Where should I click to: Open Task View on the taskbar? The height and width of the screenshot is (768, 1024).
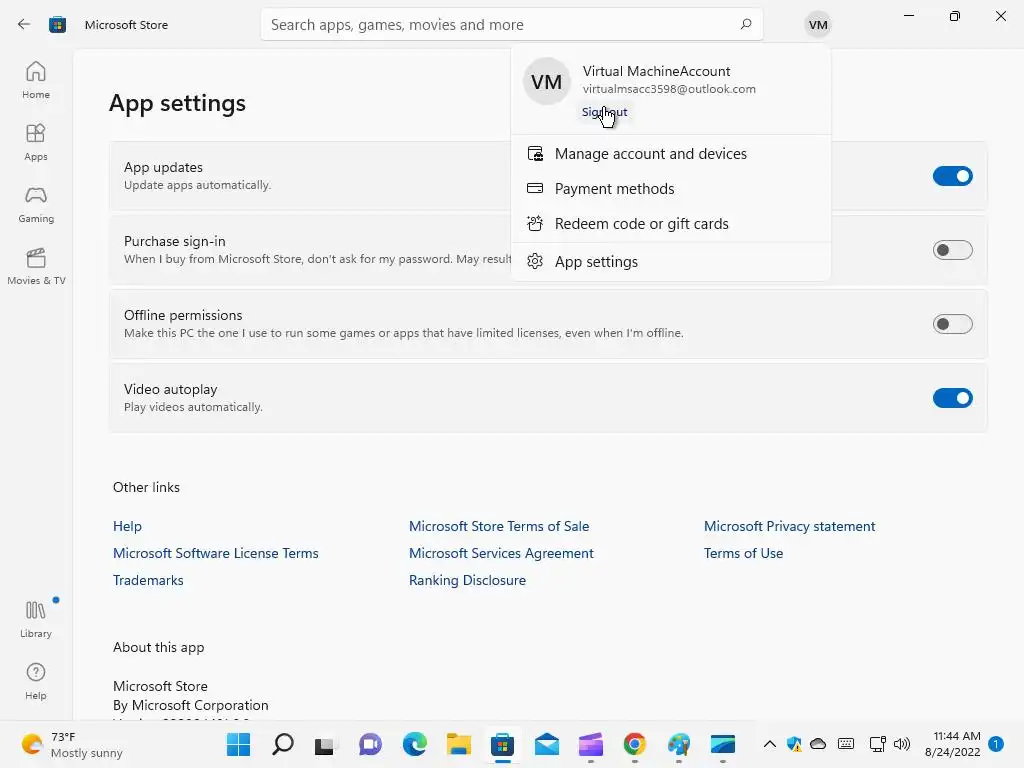(x=325, y=744)
